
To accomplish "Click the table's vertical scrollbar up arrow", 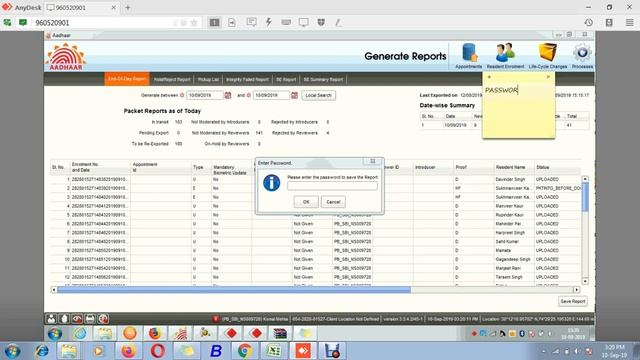I will pyautogui.click(x=585, y=179).
